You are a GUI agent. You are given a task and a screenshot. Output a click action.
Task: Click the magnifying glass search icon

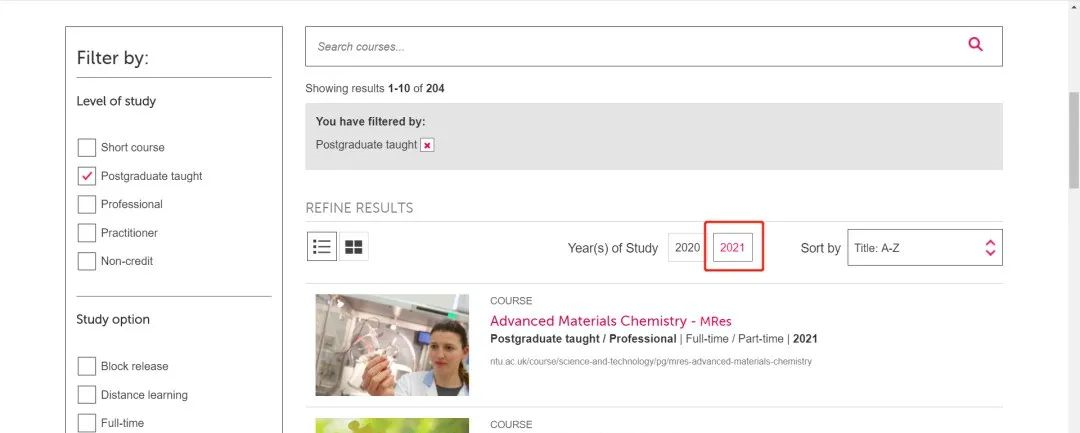click(x=975, y=45)
